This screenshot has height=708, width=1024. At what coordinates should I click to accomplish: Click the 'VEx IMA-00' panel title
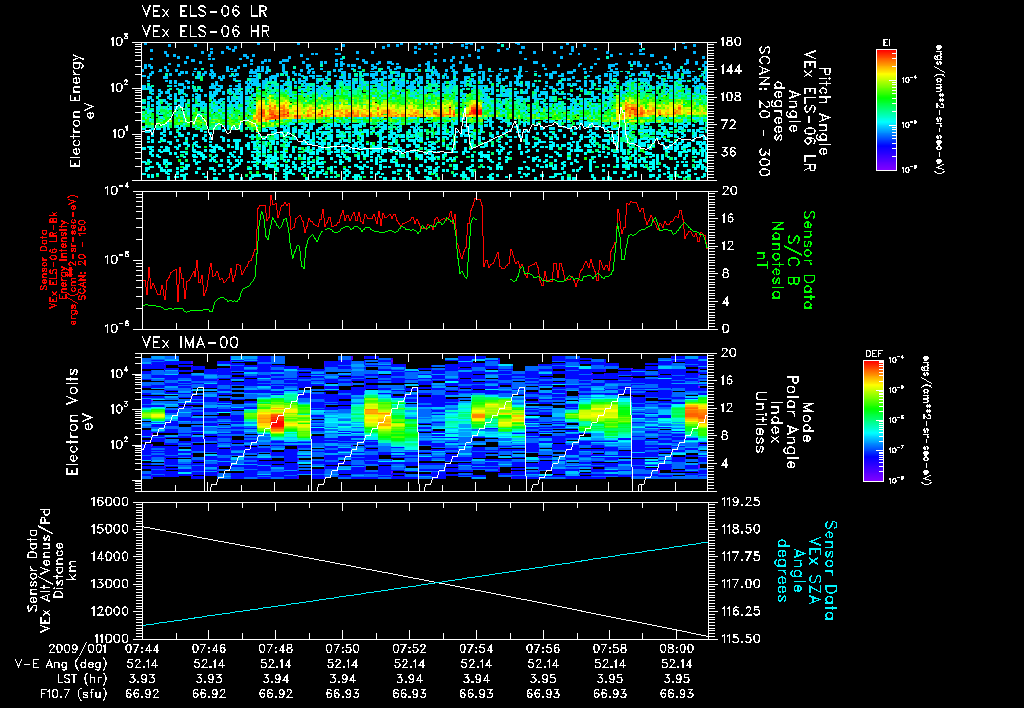coord(190,342)
